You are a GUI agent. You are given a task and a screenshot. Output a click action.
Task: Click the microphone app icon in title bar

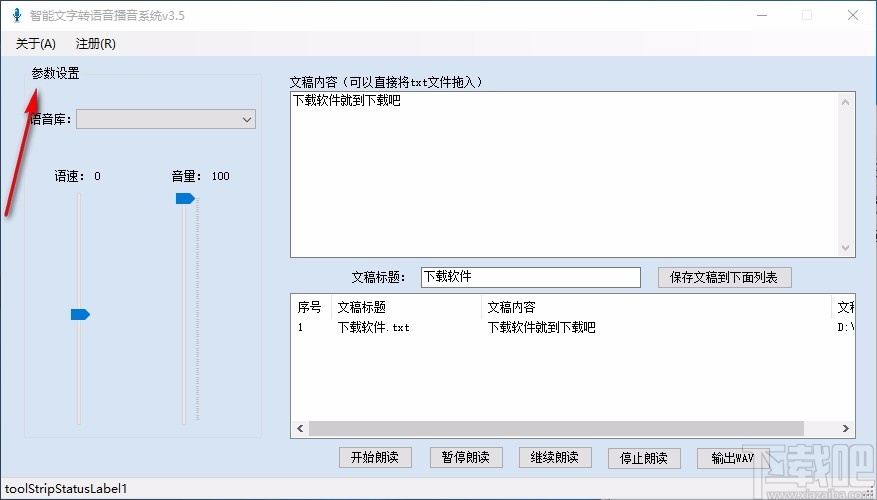tap(17, 15)
